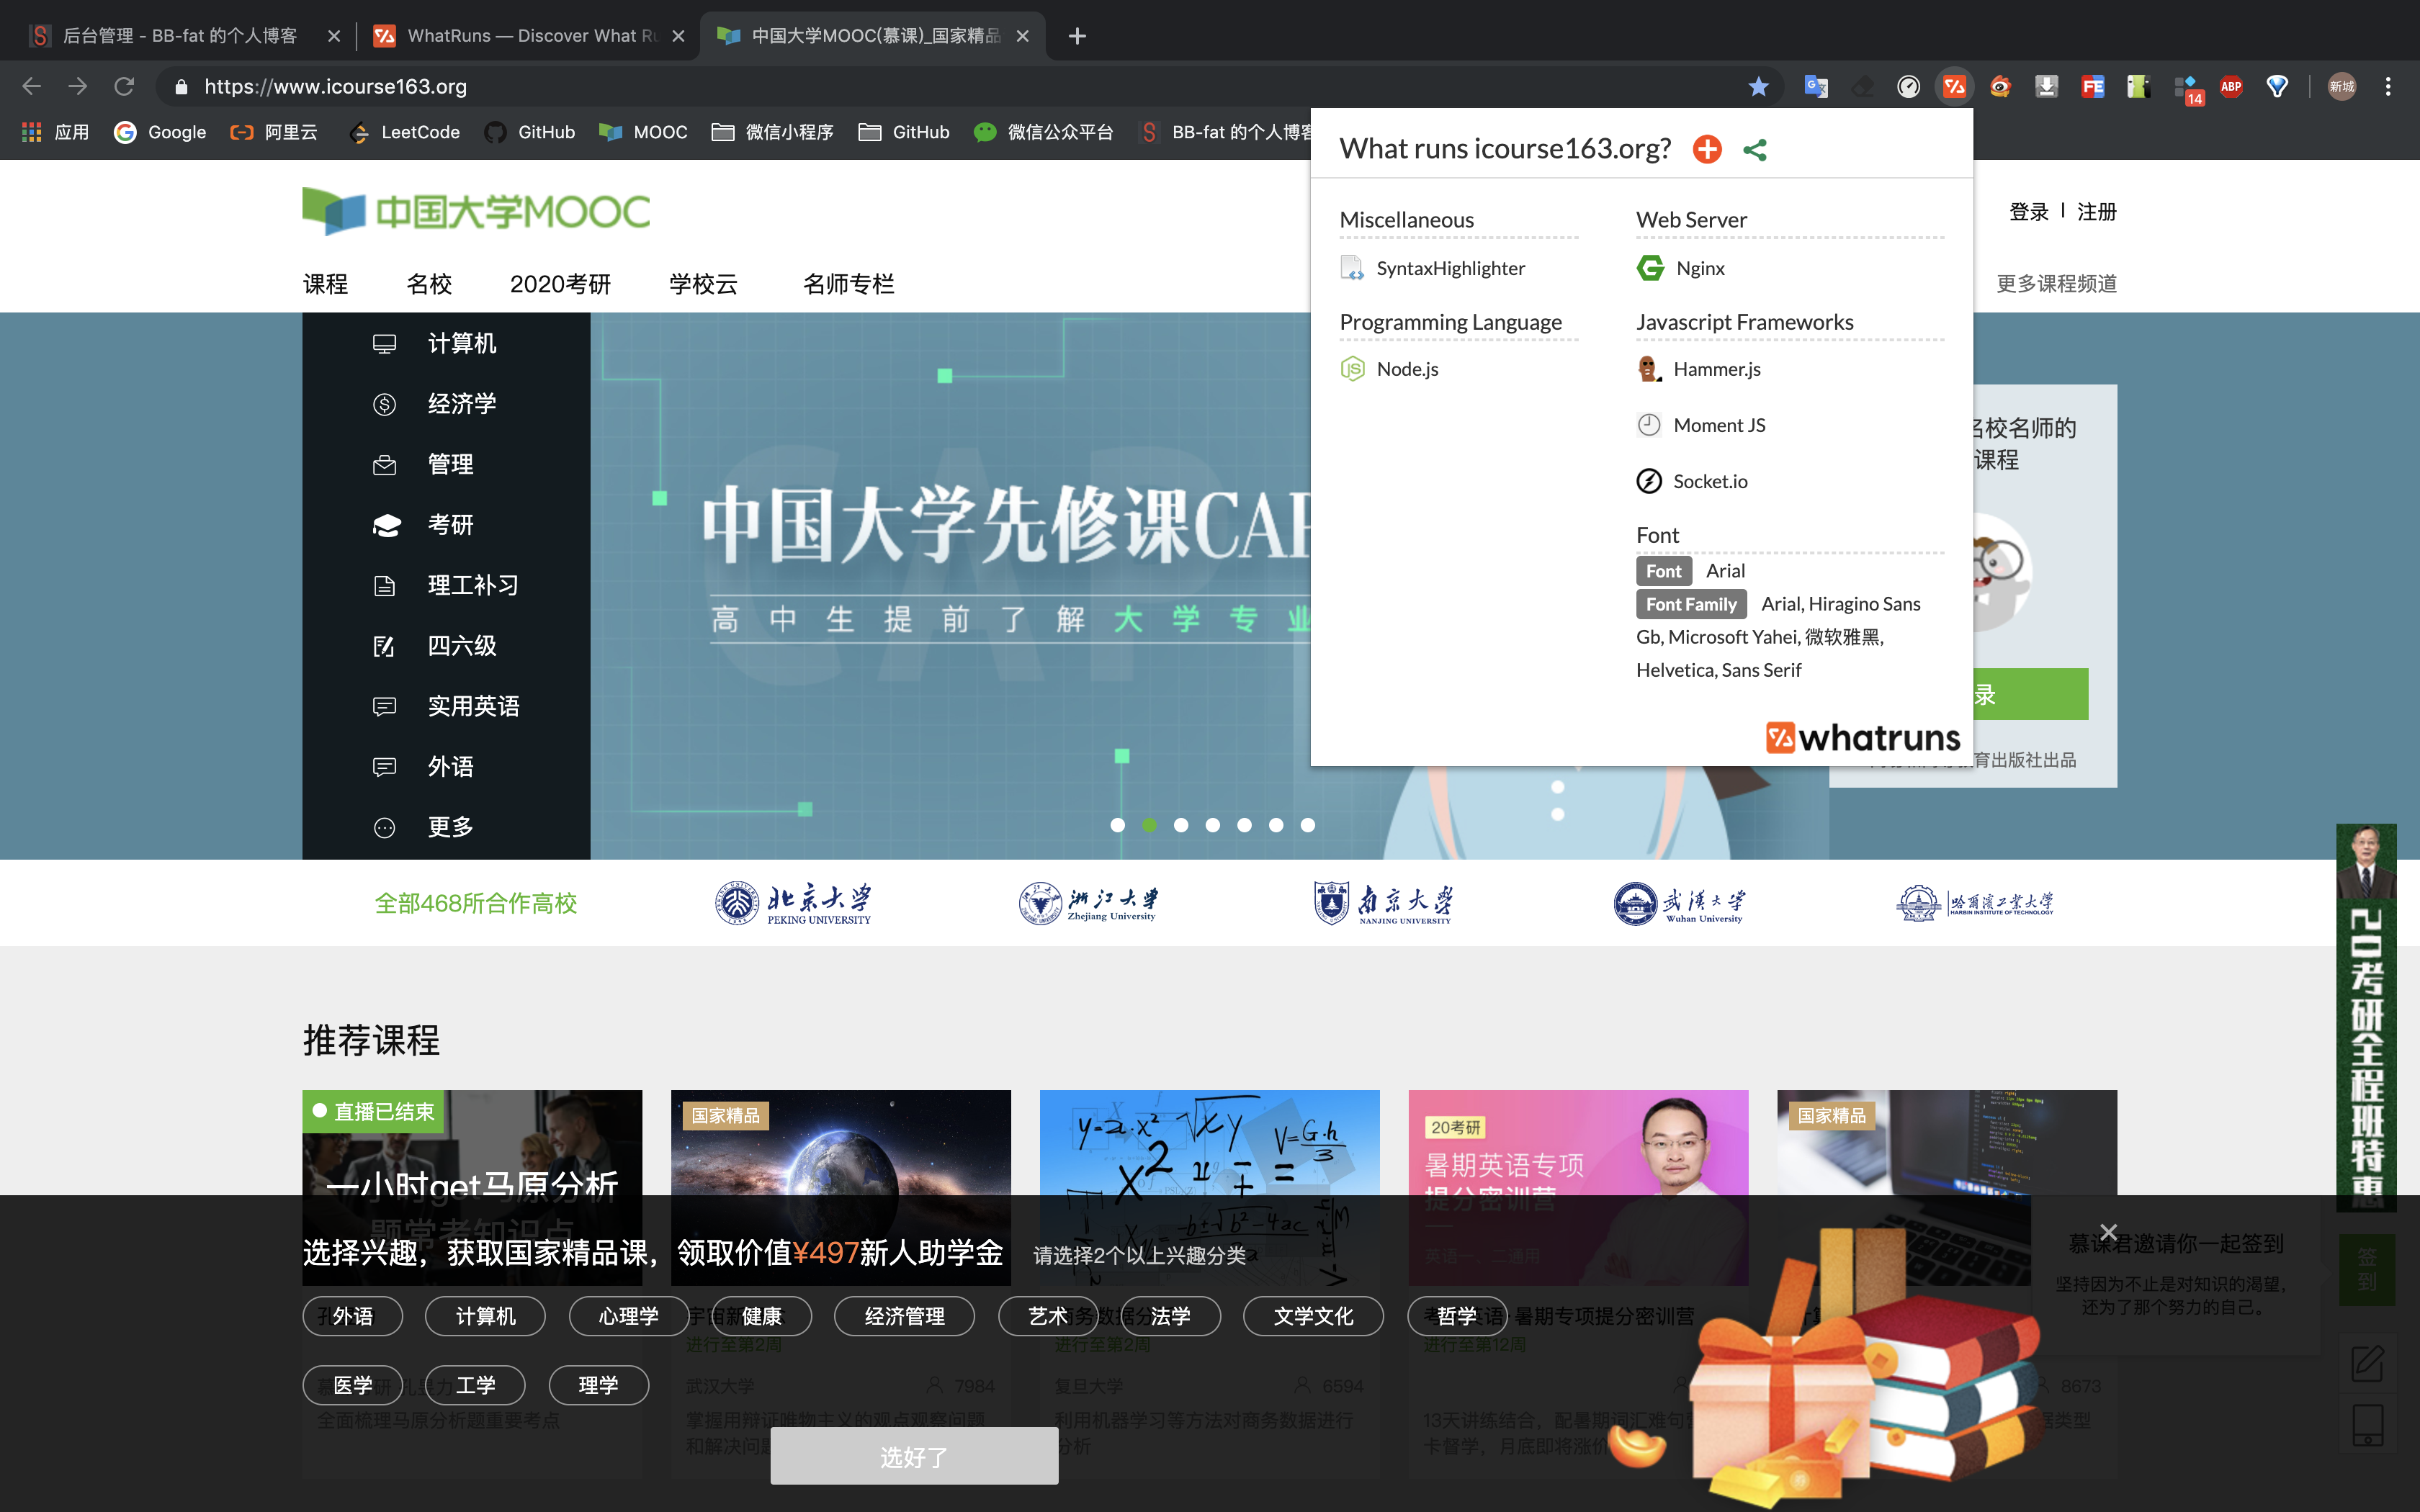Click the edit feedback icon on right sidebar

[2367, 1362]
